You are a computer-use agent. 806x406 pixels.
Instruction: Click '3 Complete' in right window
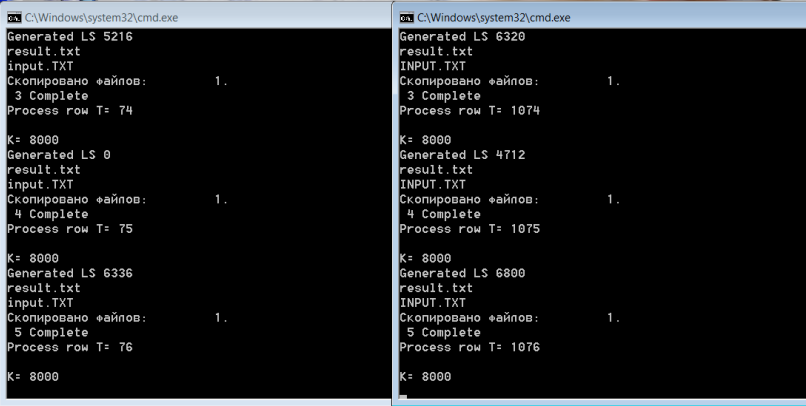point(444,96)
